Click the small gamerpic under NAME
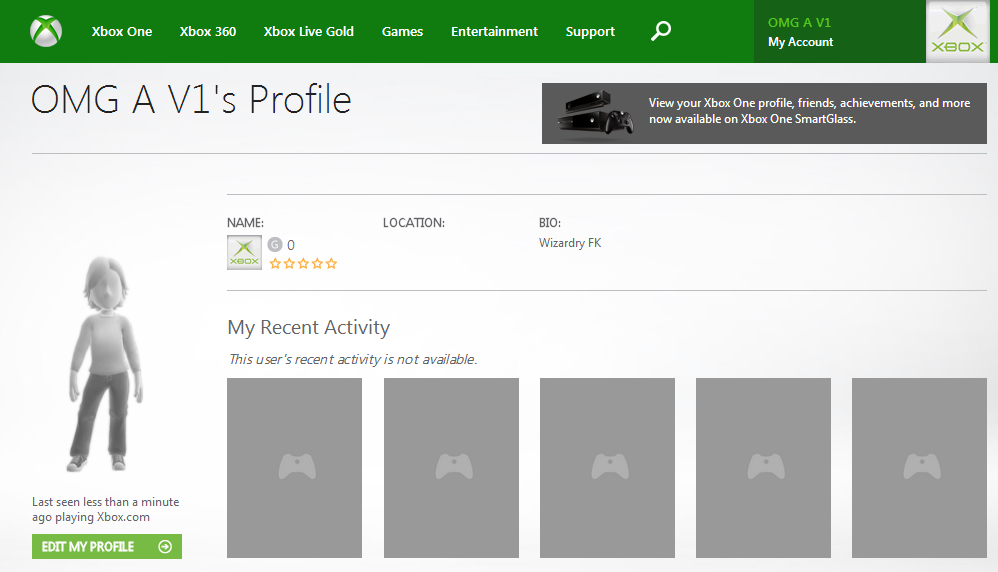This screenshot has width=998, height=572. point(244,253)
